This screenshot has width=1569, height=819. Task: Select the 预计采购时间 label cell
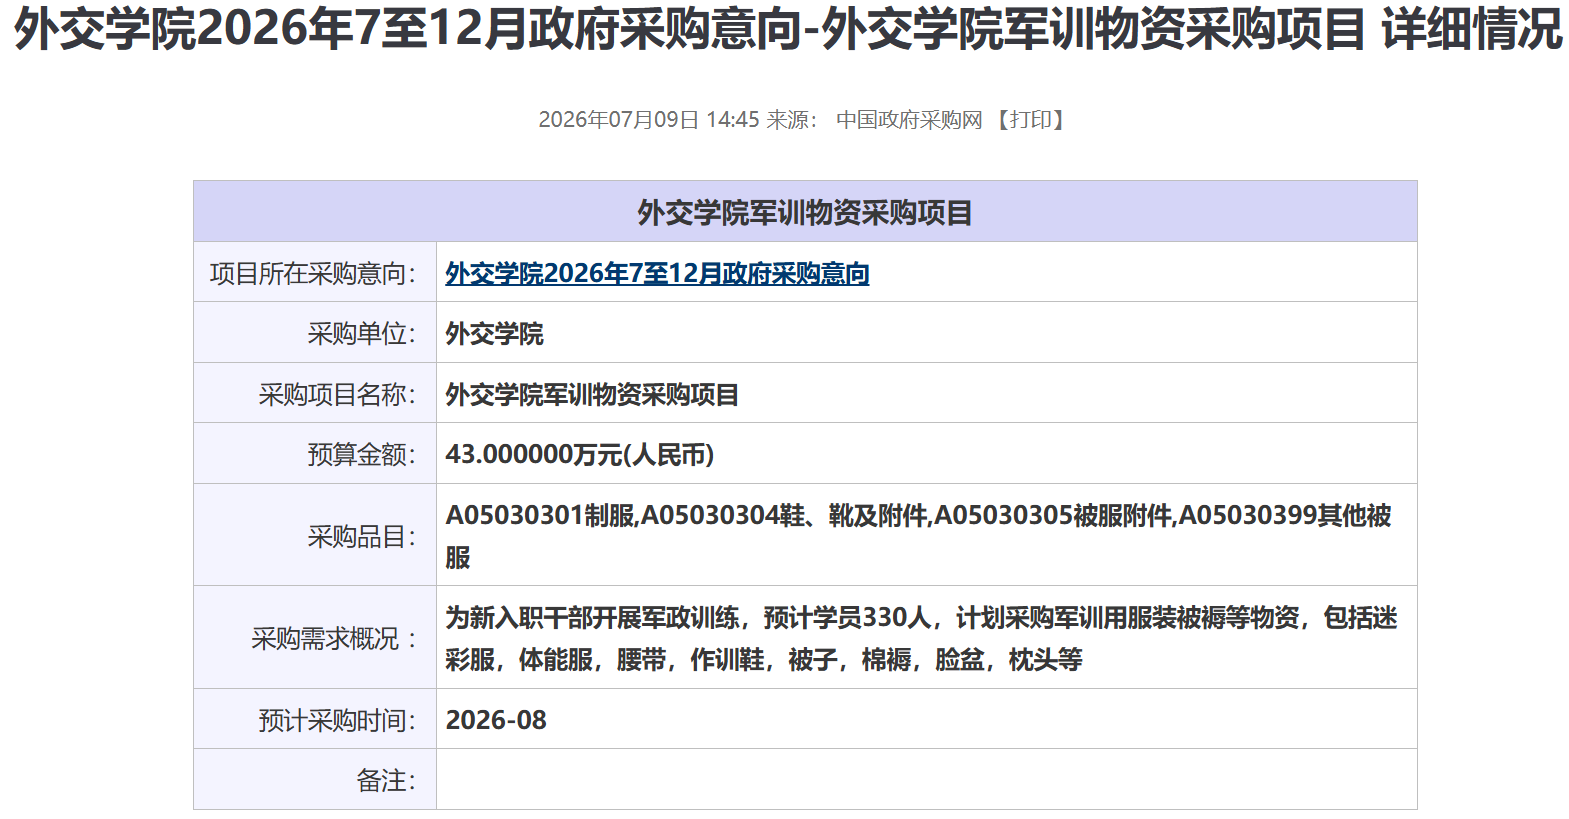315,719
